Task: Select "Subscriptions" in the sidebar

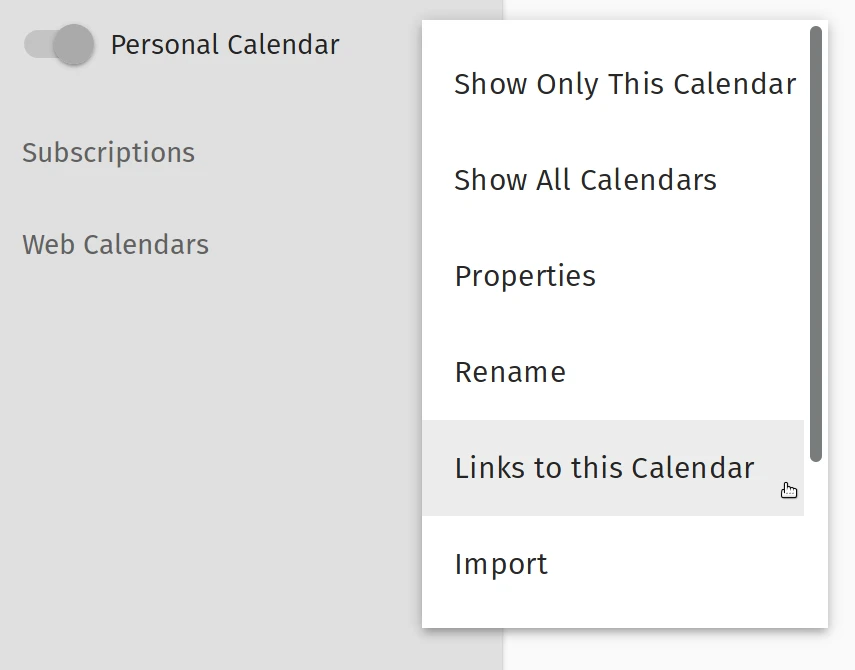Action: coord(108,152)
